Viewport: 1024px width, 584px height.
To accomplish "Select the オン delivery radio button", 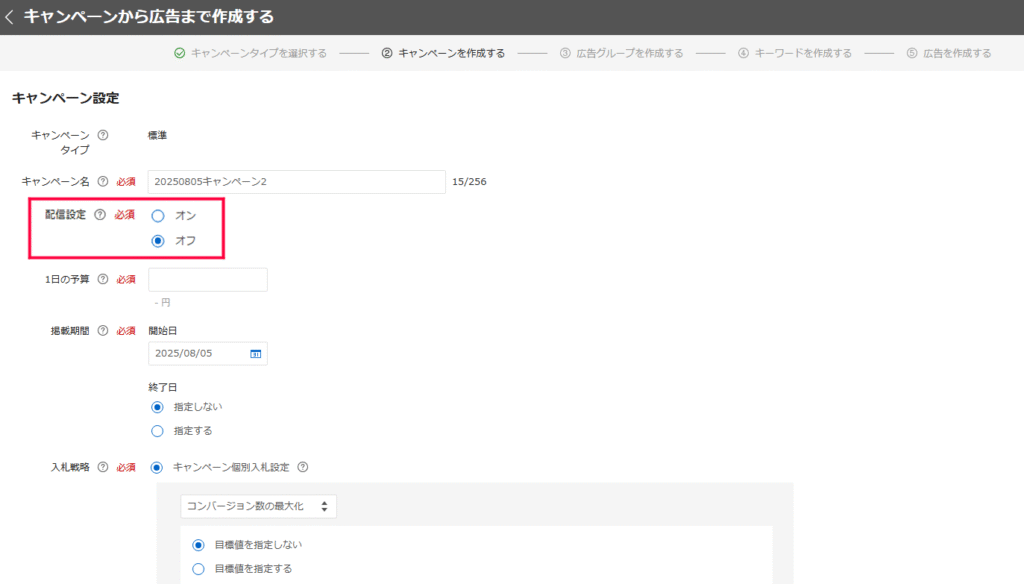I will click(157, 215).
